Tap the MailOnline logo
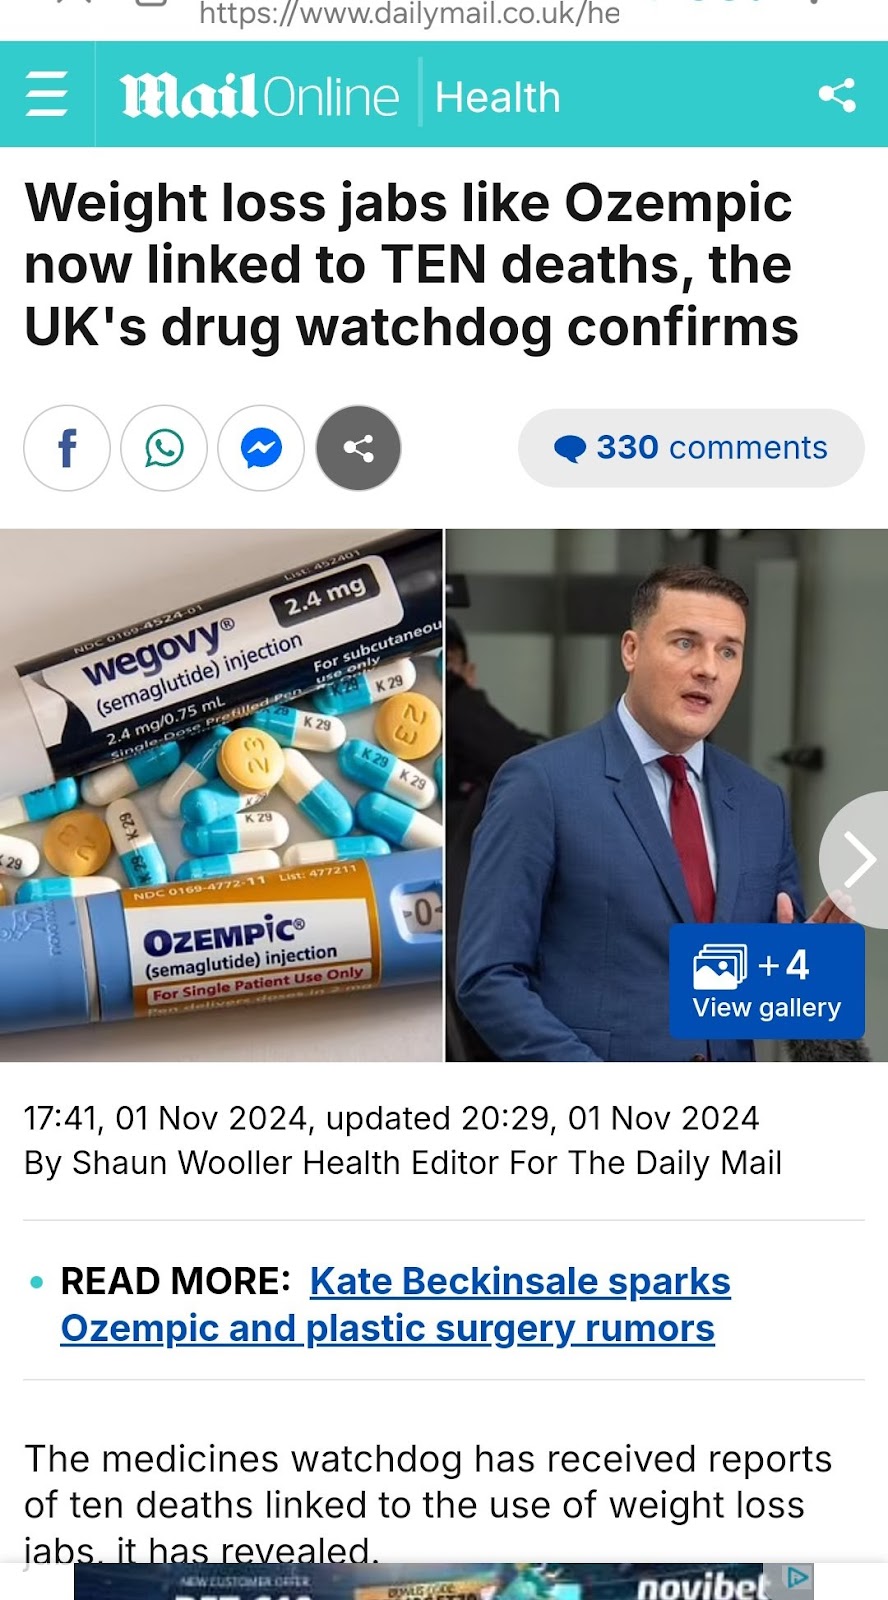Viewport: 888px width, 1600px height. (x=260, y=97)
